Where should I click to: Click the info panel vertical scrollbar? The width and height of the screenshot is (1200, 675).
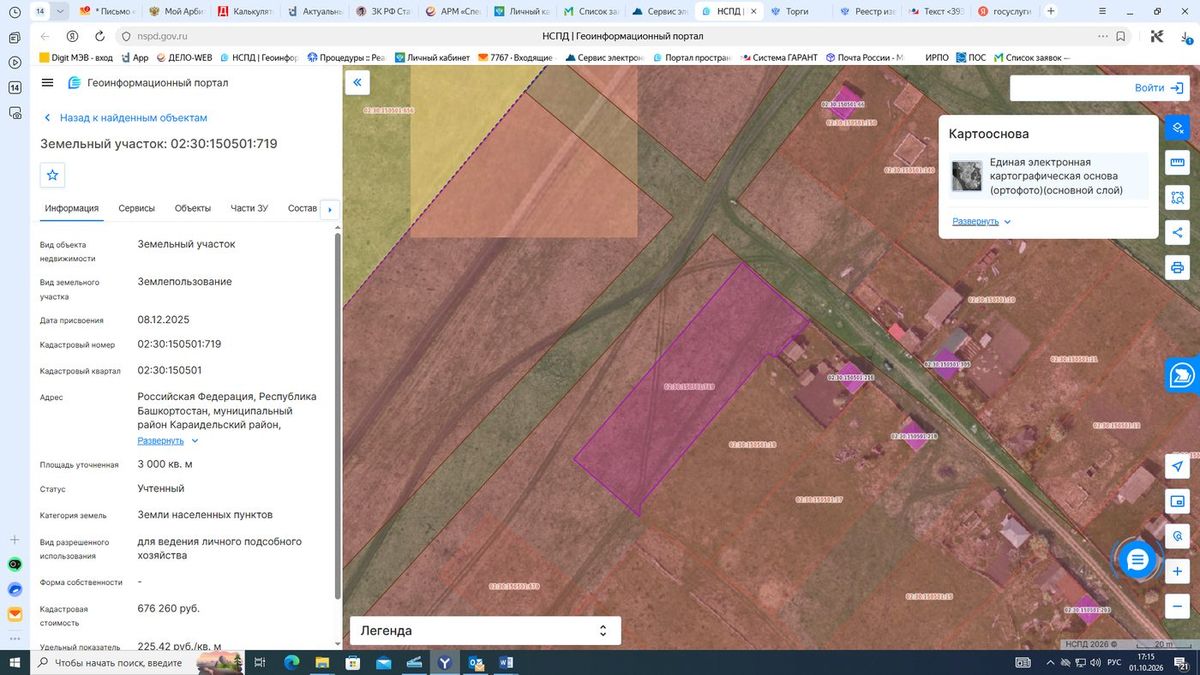336,415
